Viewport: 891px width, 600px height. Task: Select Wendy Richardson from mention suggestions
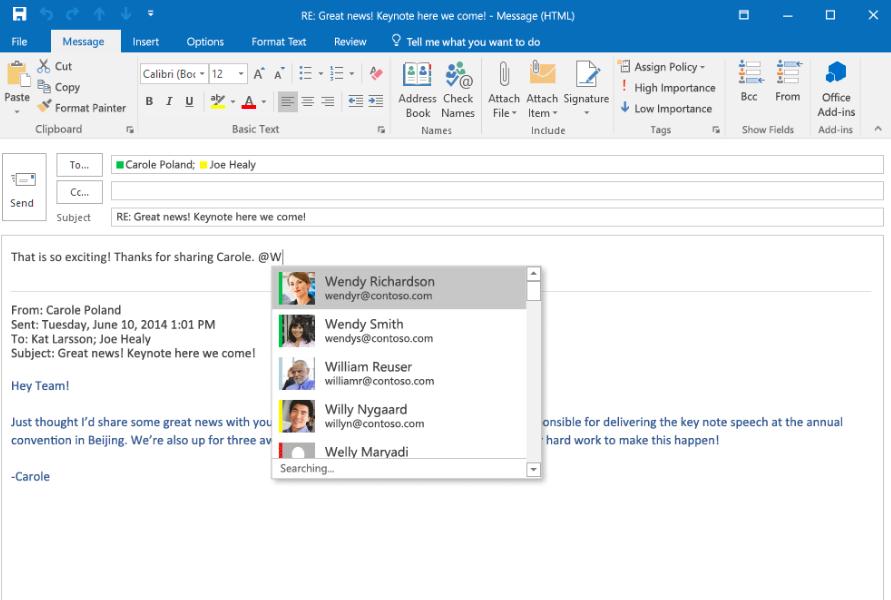pos(399,288)
